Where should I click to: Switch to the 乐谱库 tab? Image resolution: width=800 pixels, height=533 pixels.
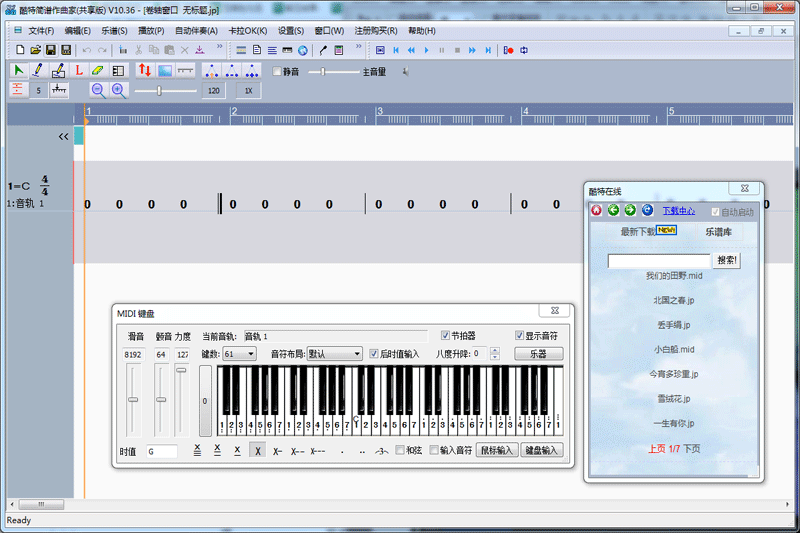(718, 231)
